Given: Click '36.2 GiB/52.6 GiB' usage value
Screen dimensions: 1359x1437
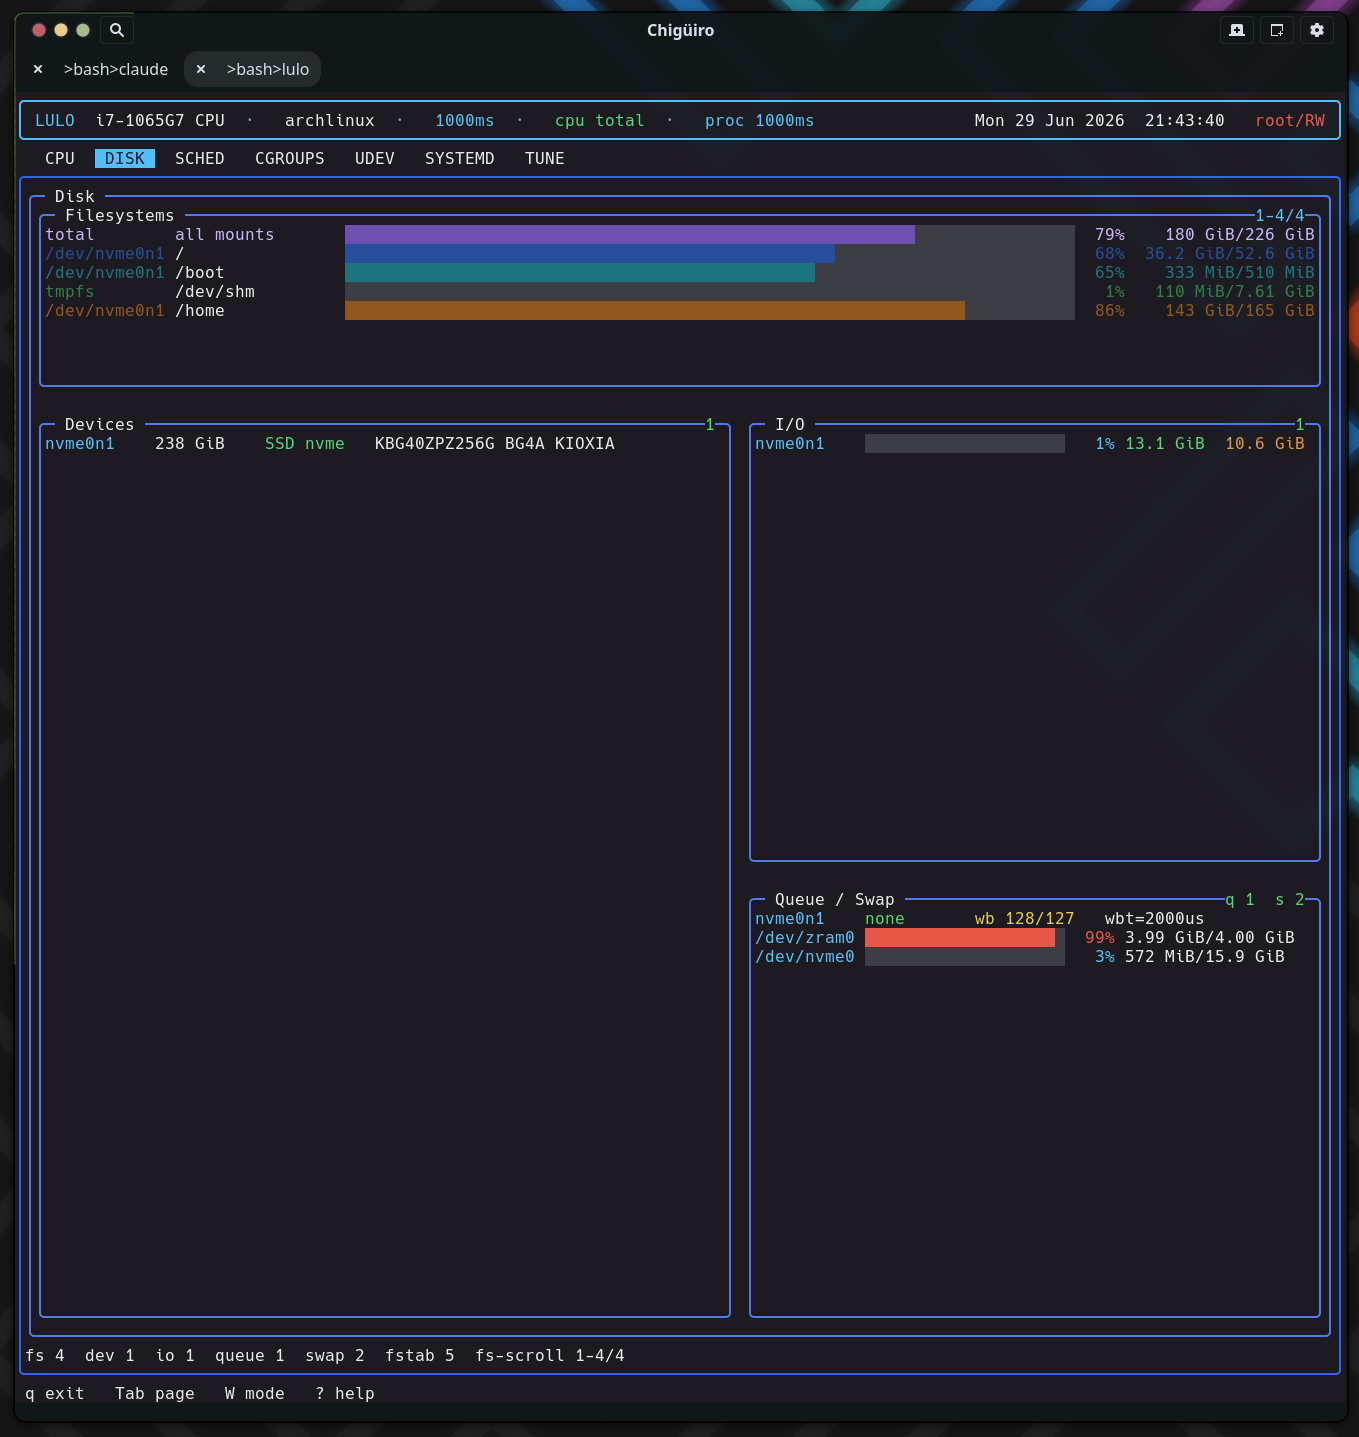Looking at the screenshot, I should [x=1230, y=253].
